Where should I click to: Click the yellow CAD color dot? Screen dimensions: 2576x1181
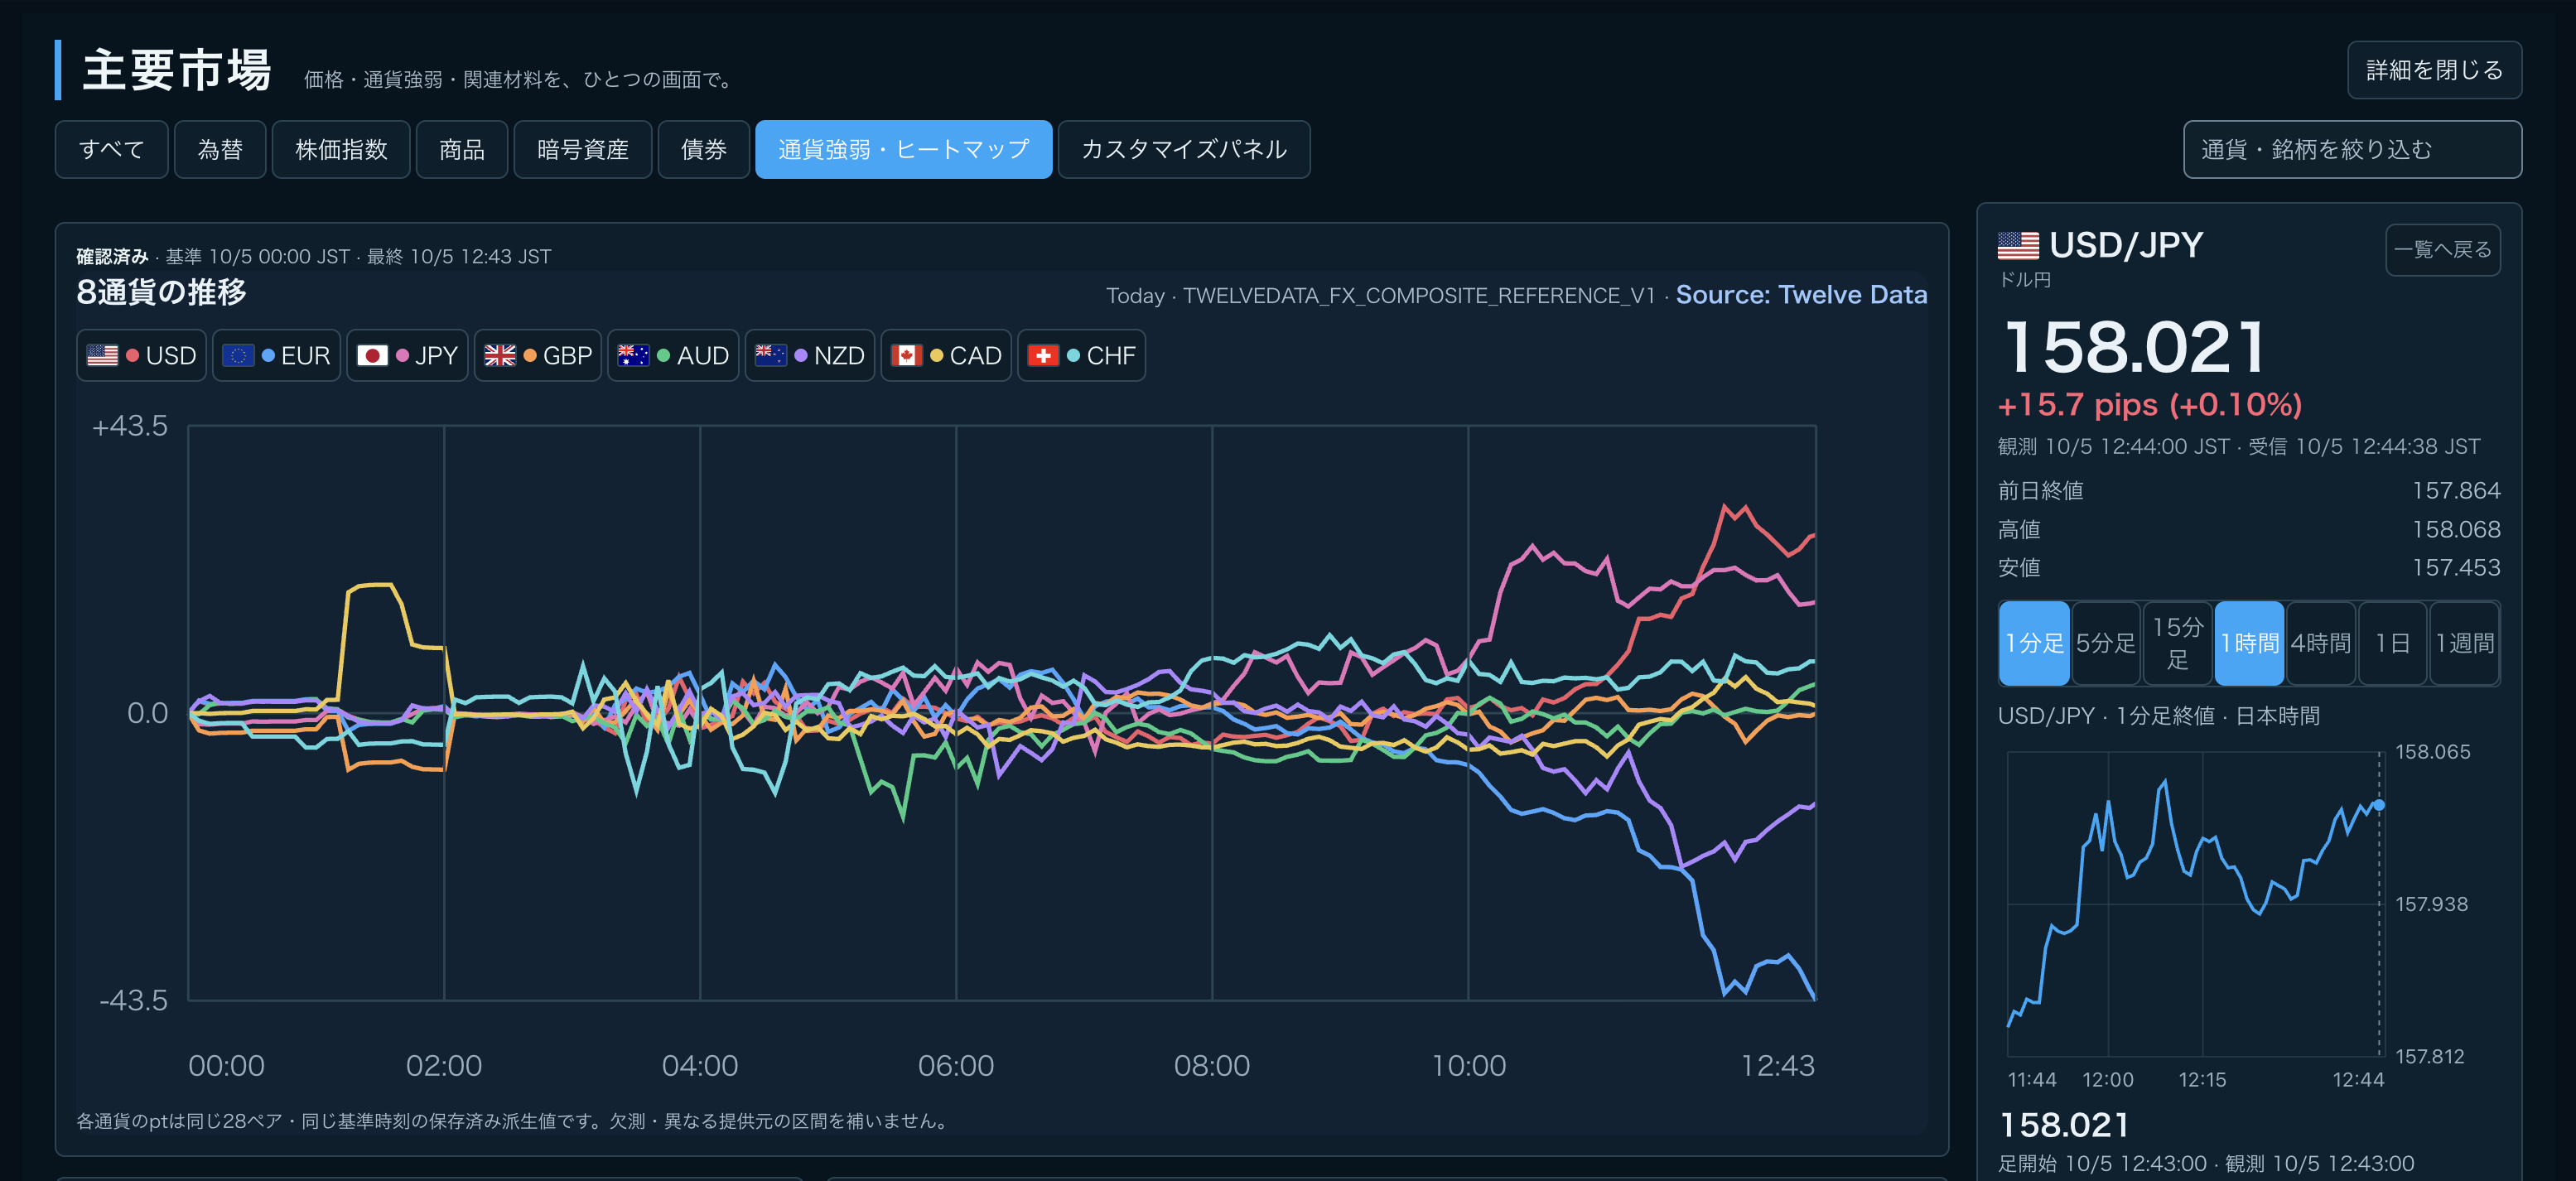(936, 355)
